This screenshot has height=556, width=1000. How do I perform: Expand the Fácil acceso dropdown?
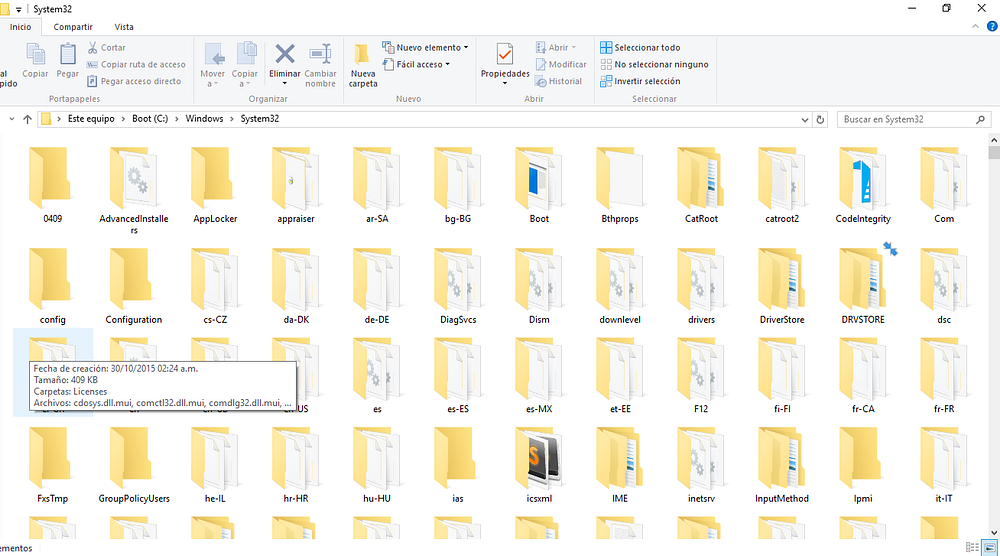click(416, 64)
